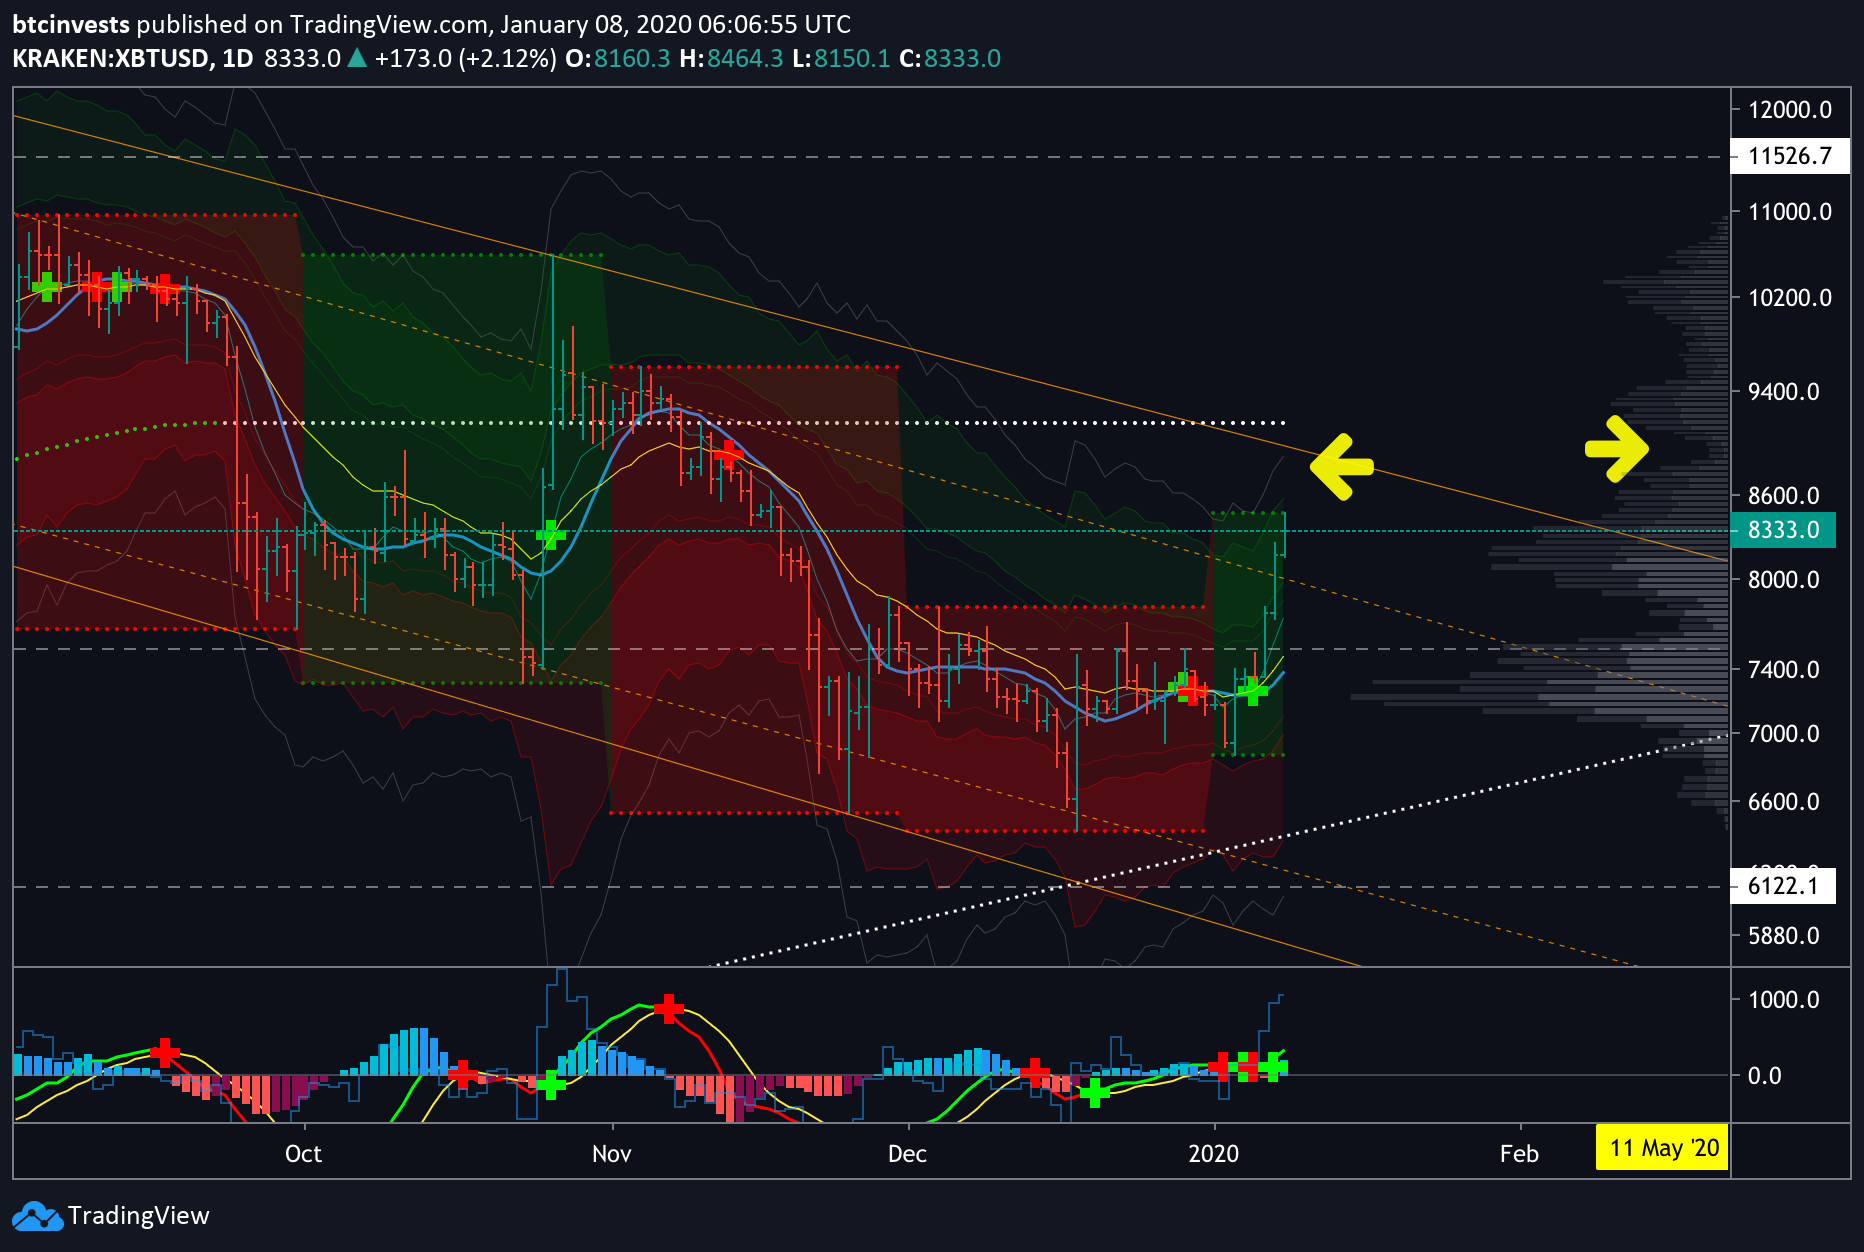Click the KRAKEN:XBTUSD, 1D symbol label
Image resolution: width=1864 pixels, height=1252 pixels.
click(133, 59)
